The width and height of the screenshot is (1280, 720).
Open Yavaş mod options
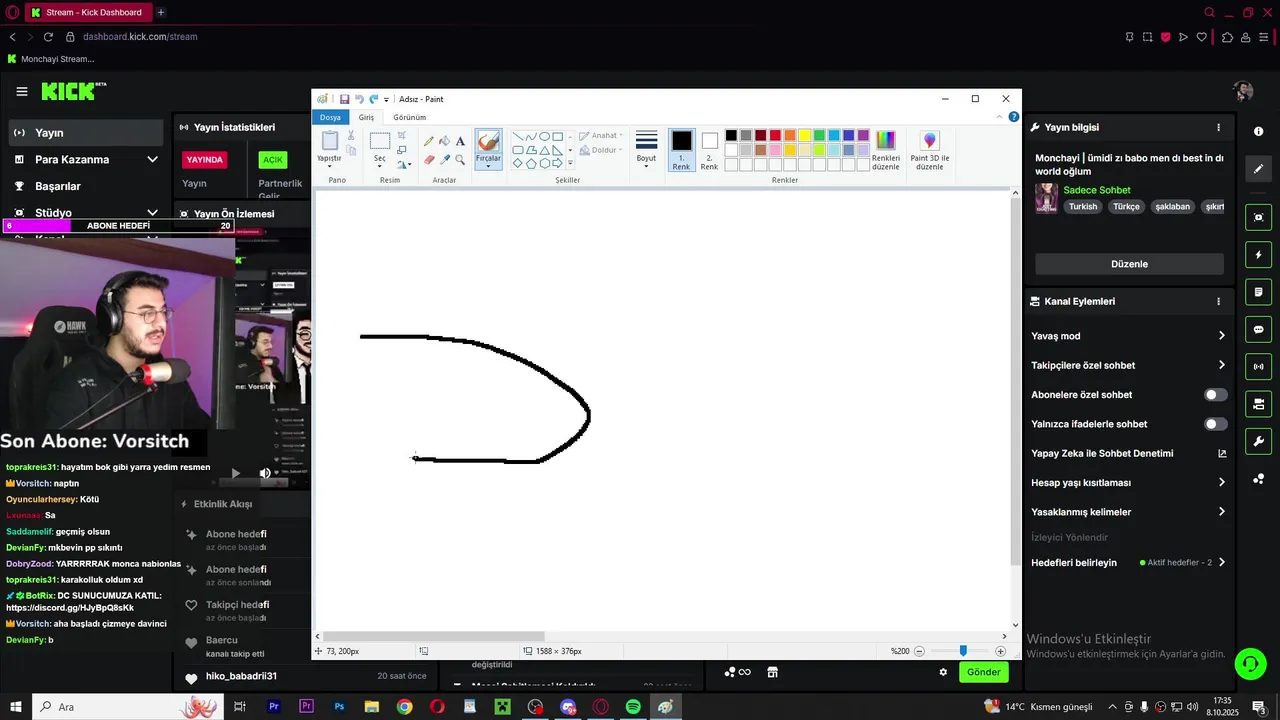point(1129,336)
